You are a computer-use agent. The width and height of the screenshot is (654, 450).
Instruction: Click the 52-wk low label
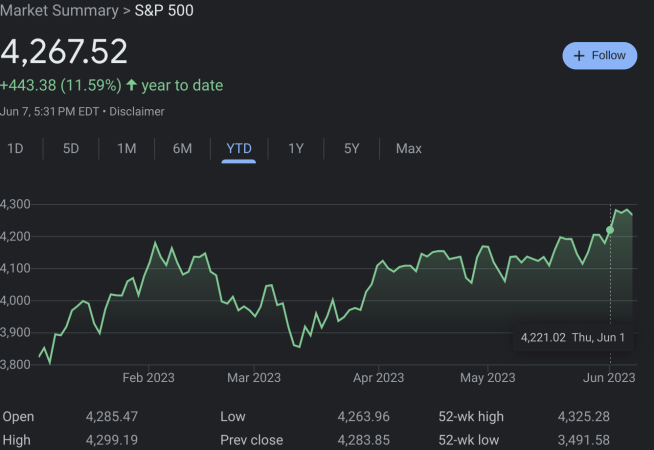[468, 440]
